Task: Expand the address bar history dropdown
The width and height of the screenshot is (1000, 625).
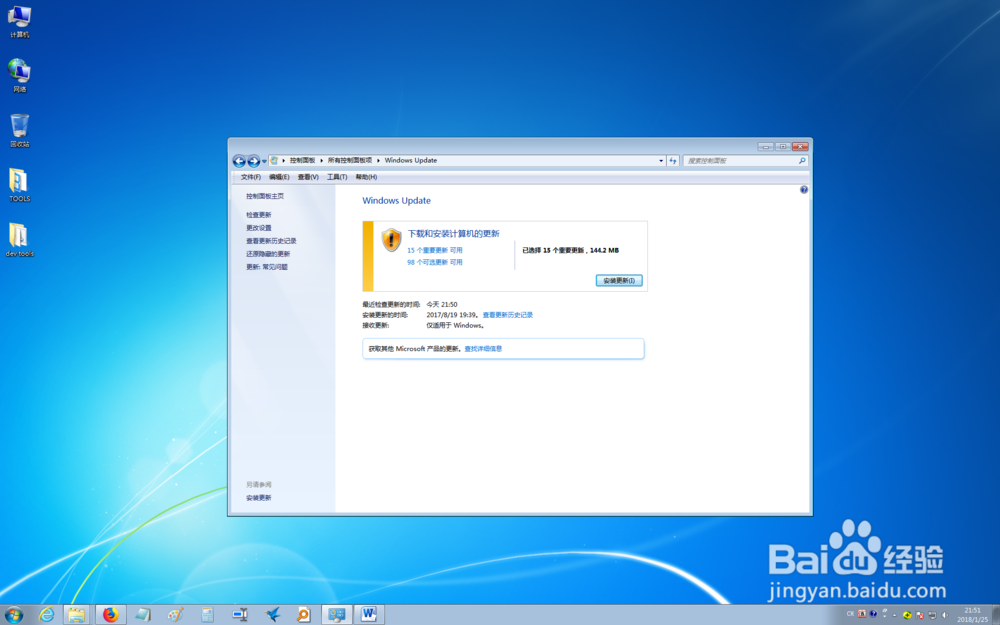Action: pos(661,161)
